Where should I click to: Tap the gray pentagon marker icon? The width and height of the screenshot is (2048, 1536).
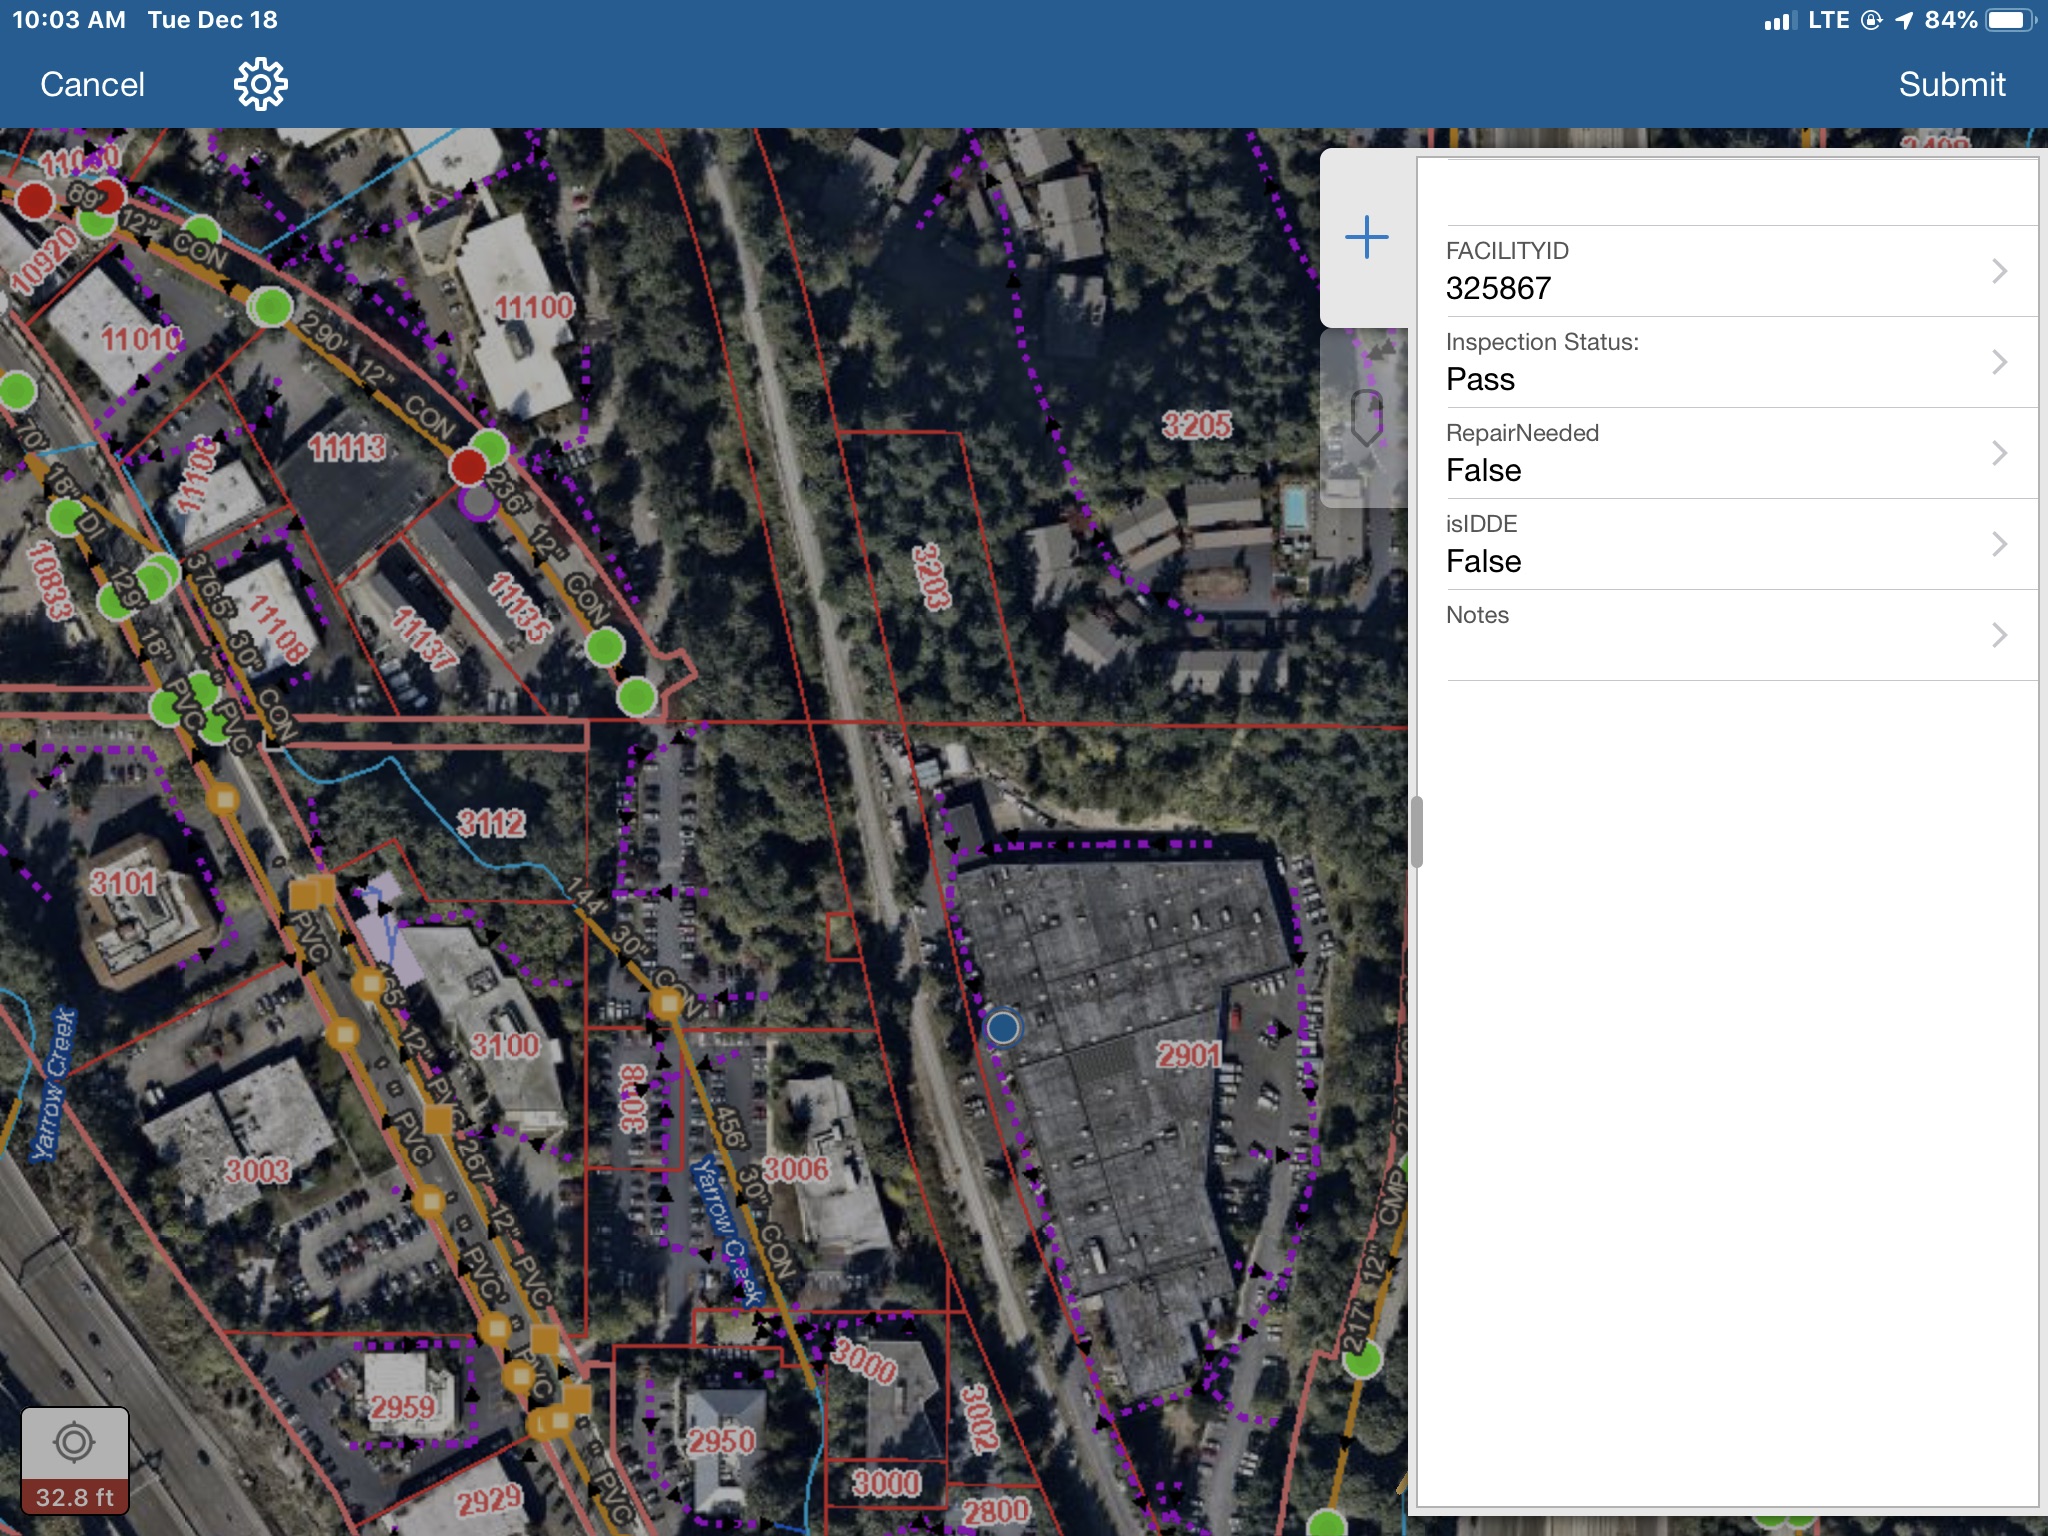1366,417
